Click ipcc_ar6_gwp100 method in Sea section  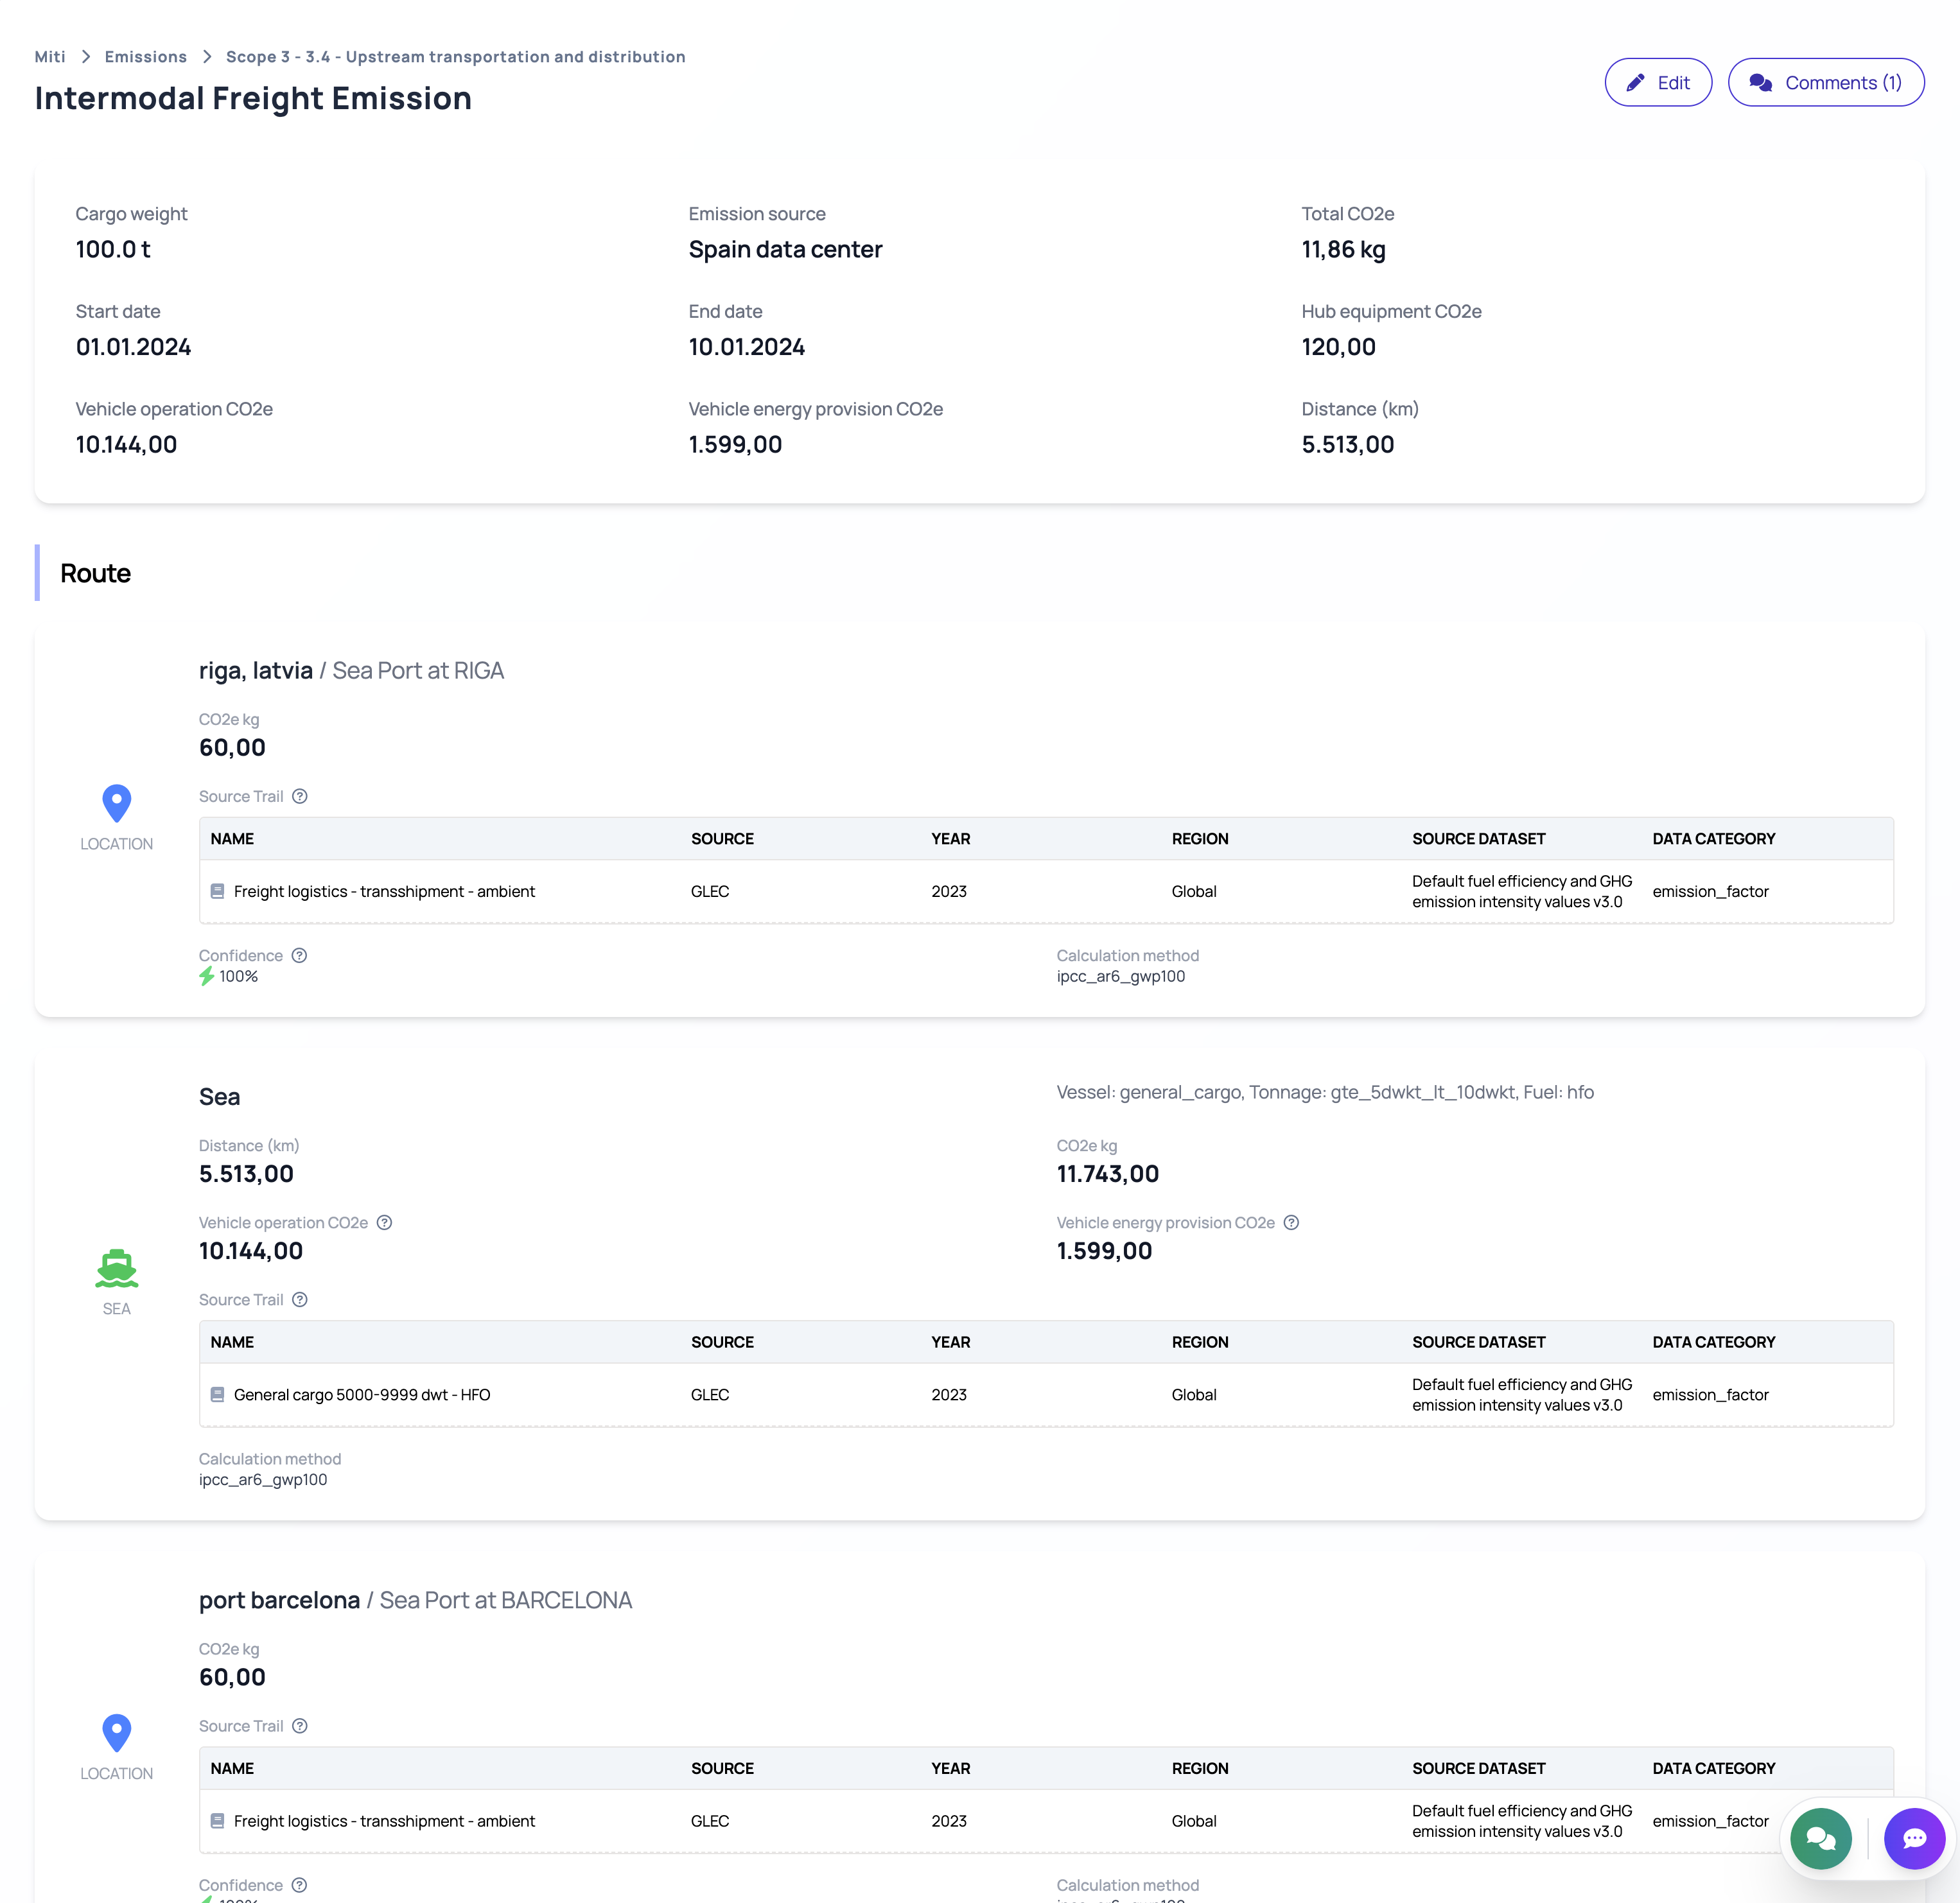point(263,1480)
